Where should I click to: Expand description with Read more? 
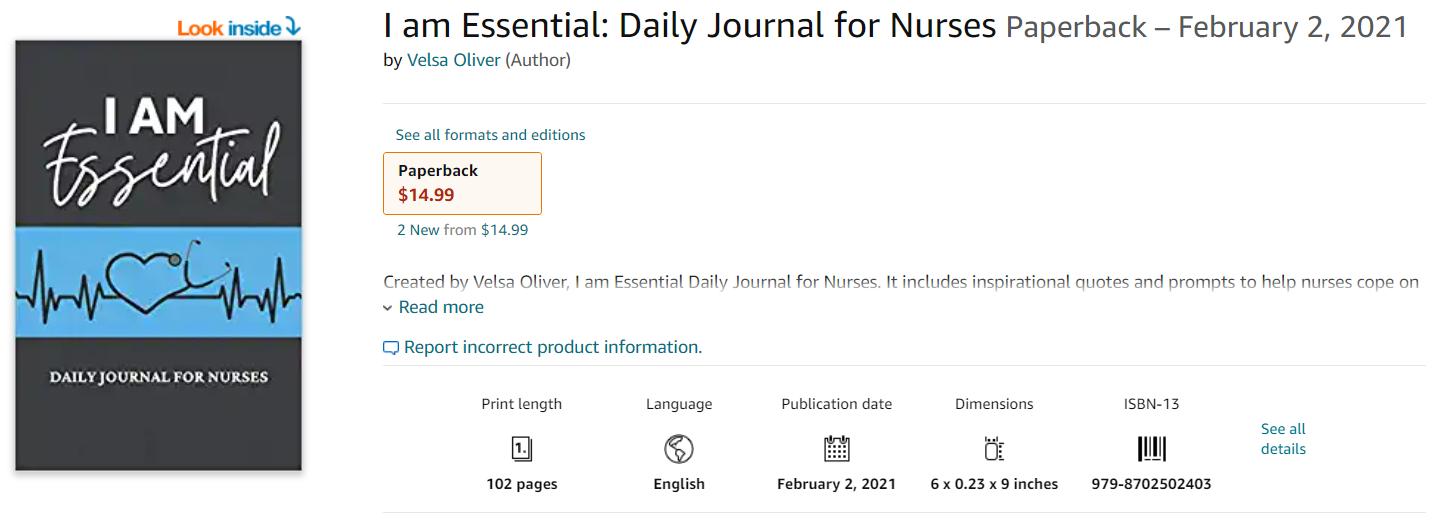pyautogui.click(x=441, y=307)
